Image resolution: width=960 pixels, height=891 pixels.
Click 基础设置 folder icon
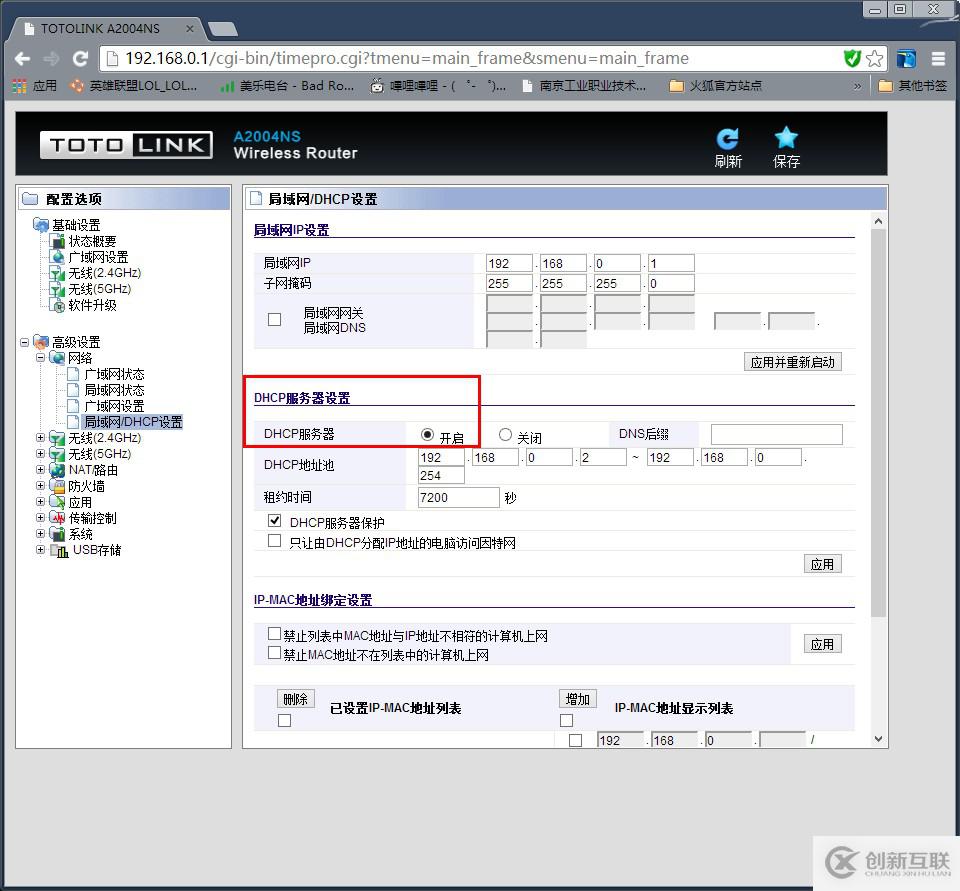pyautogui.click(x=41, y=225)
